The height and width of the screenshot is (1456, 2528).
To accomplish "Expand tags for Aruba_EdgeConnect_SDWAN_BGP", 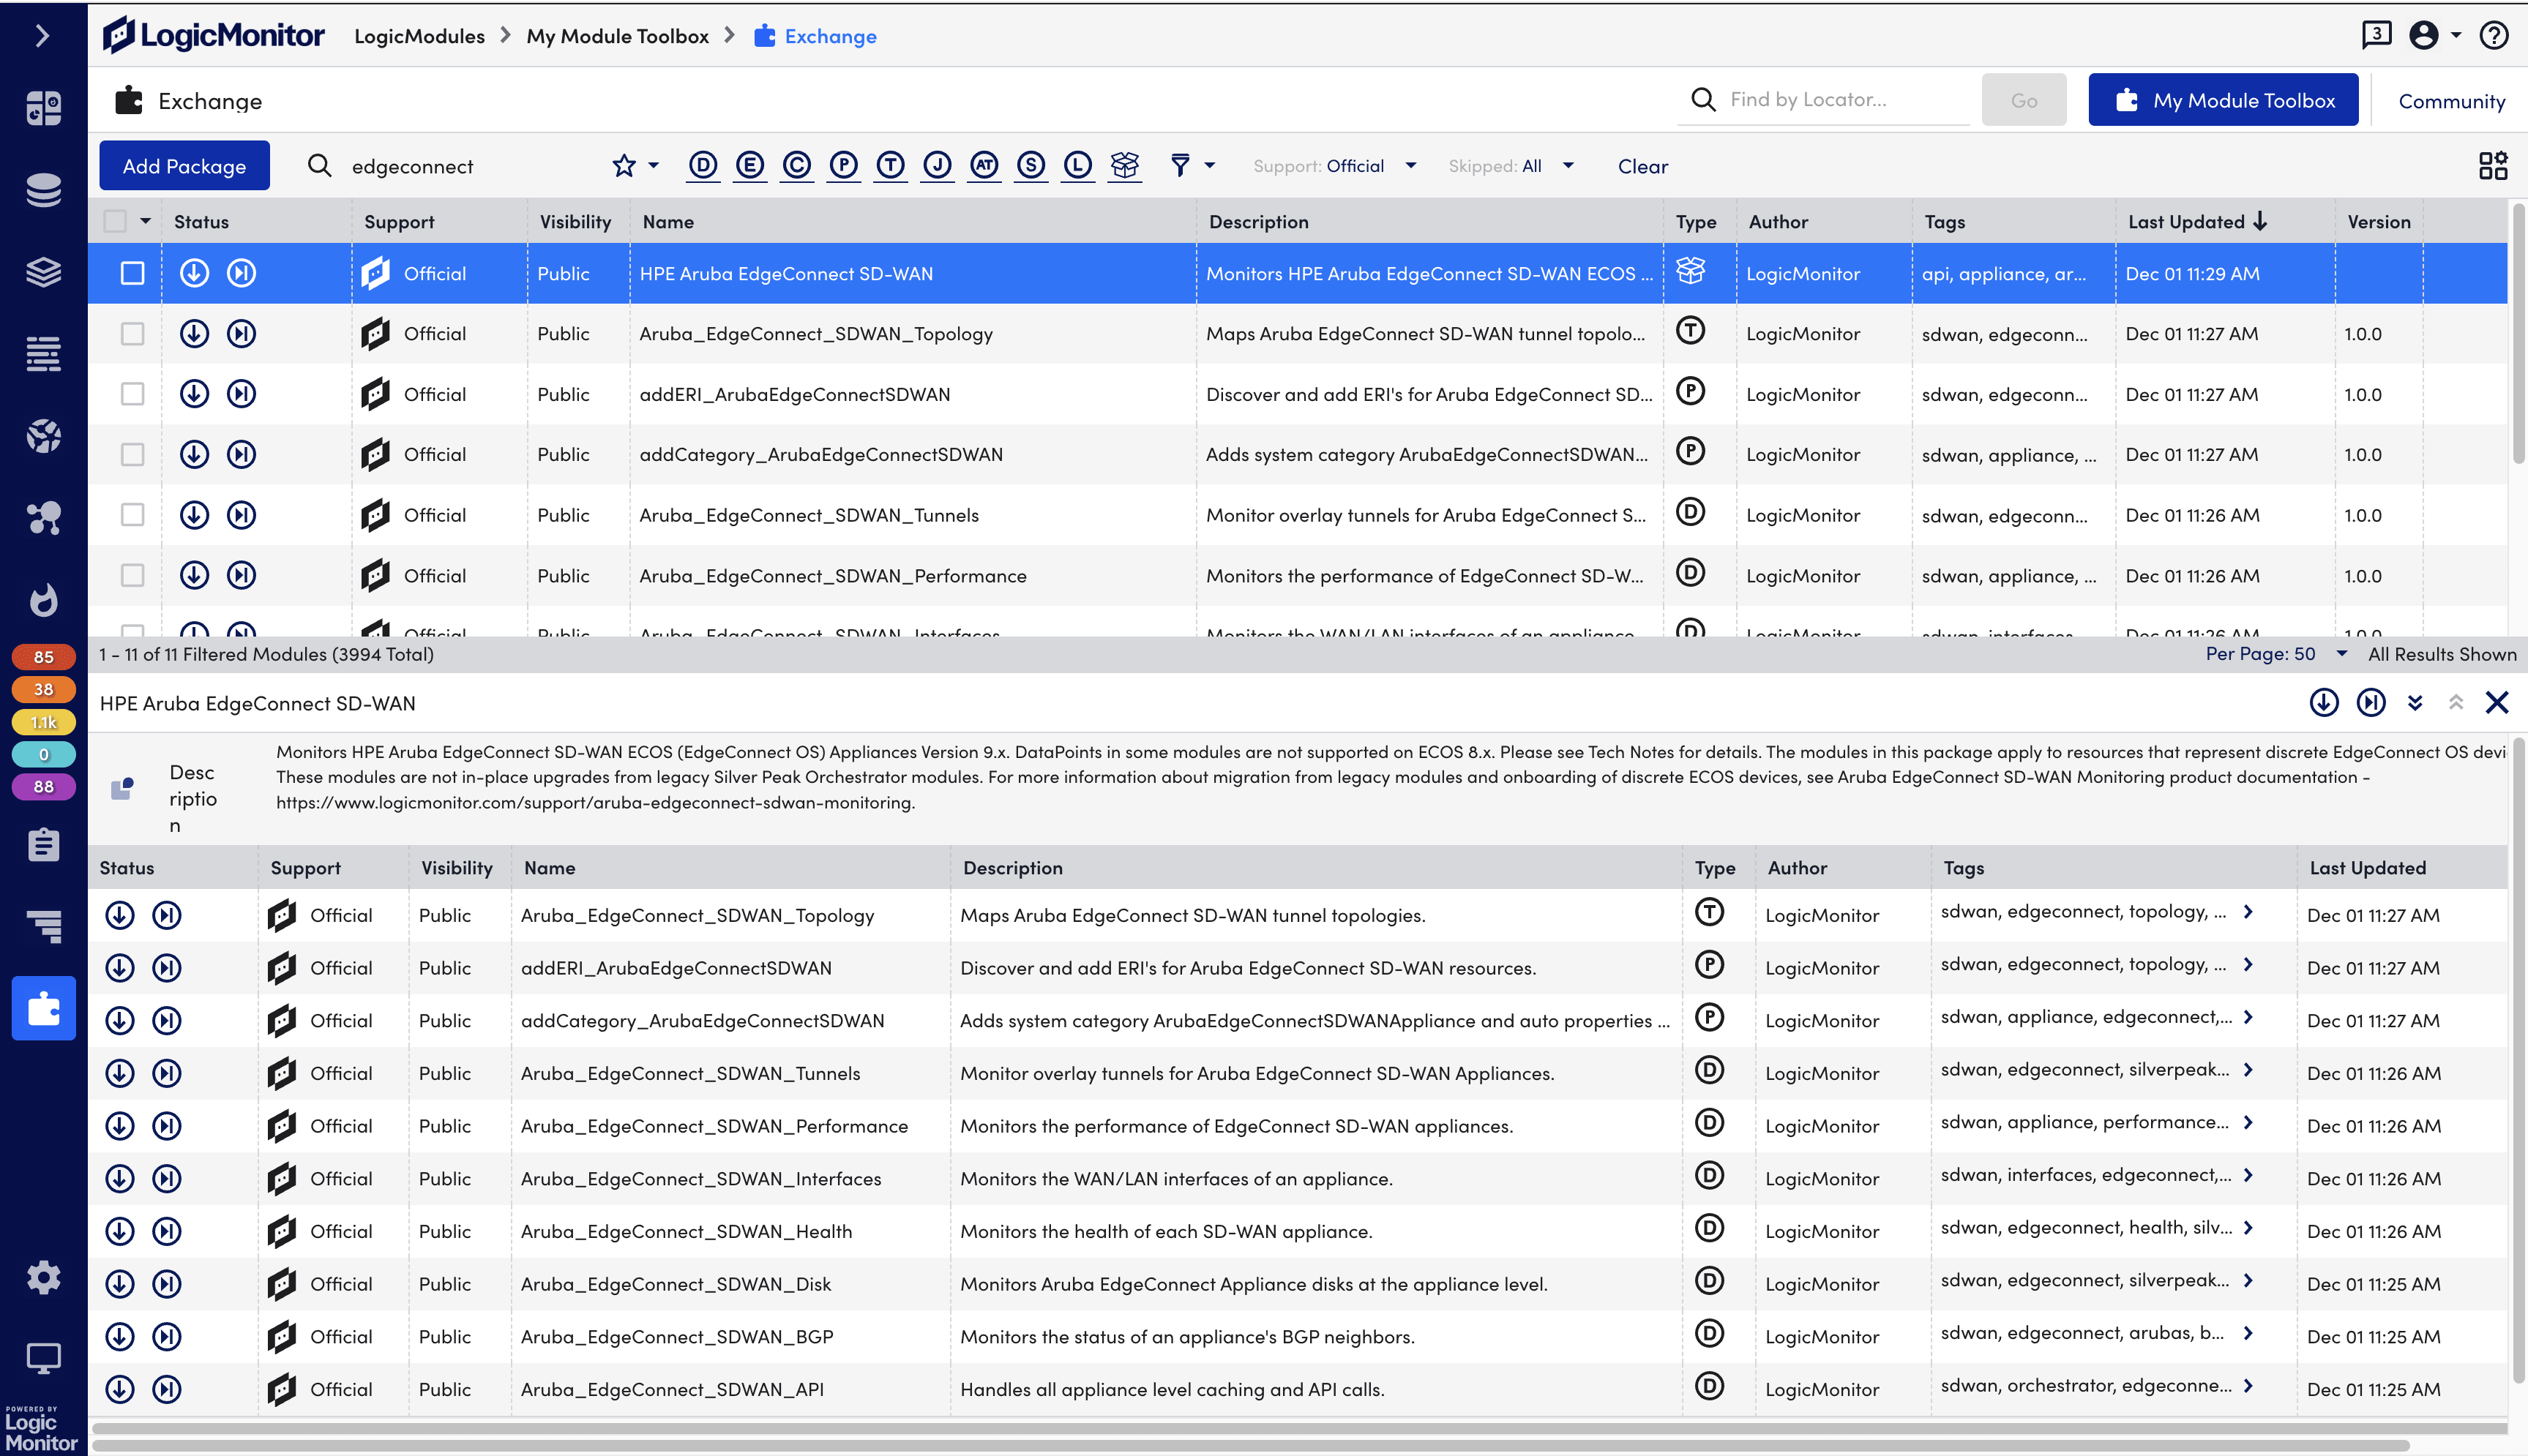I will click(2248, 1333).
